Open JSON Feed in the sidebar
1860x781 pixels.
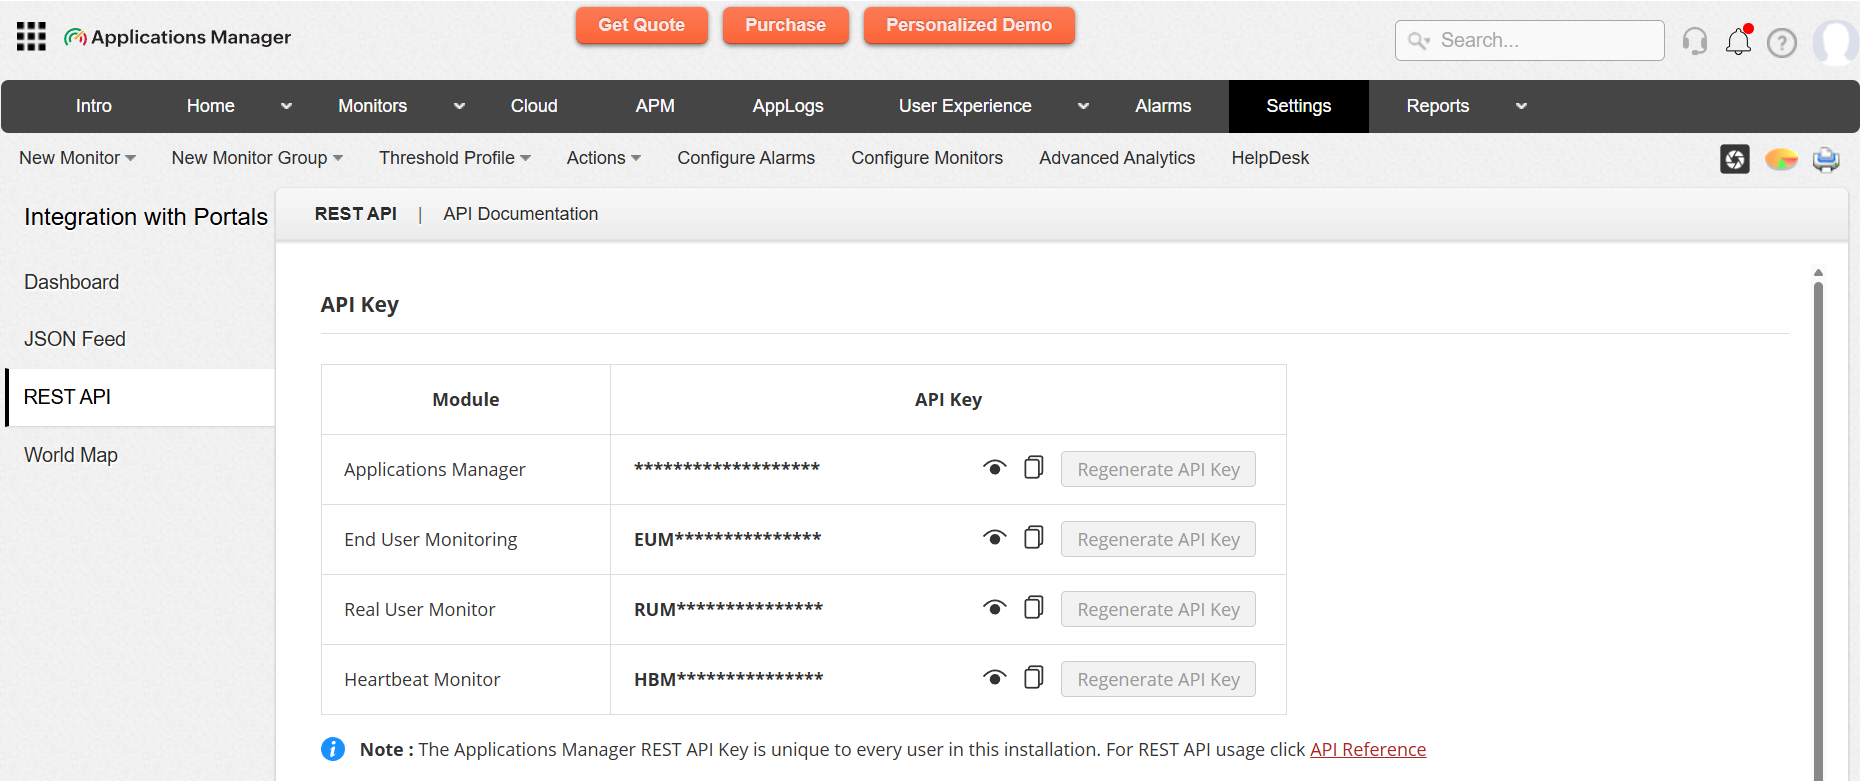(x=75, y=339)
